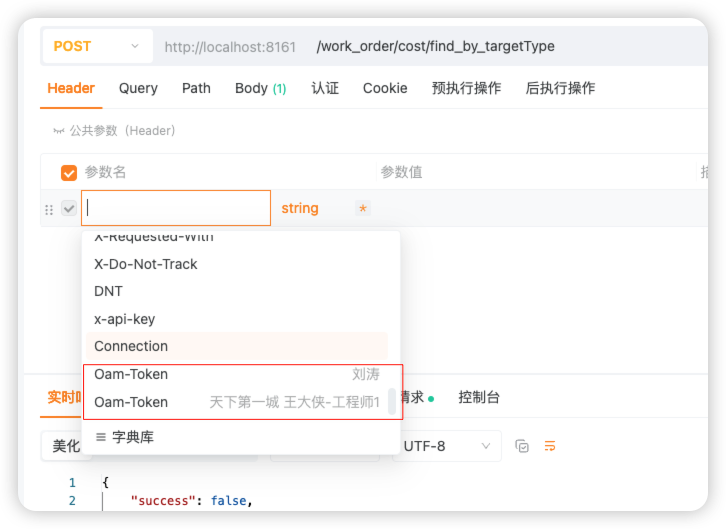Click the drag handle icon of the parameter row

[49, 210]
